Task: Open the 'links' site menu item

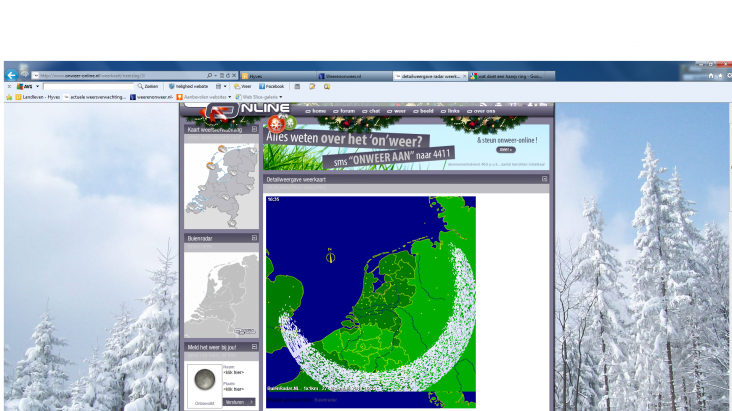Action: 450,111
